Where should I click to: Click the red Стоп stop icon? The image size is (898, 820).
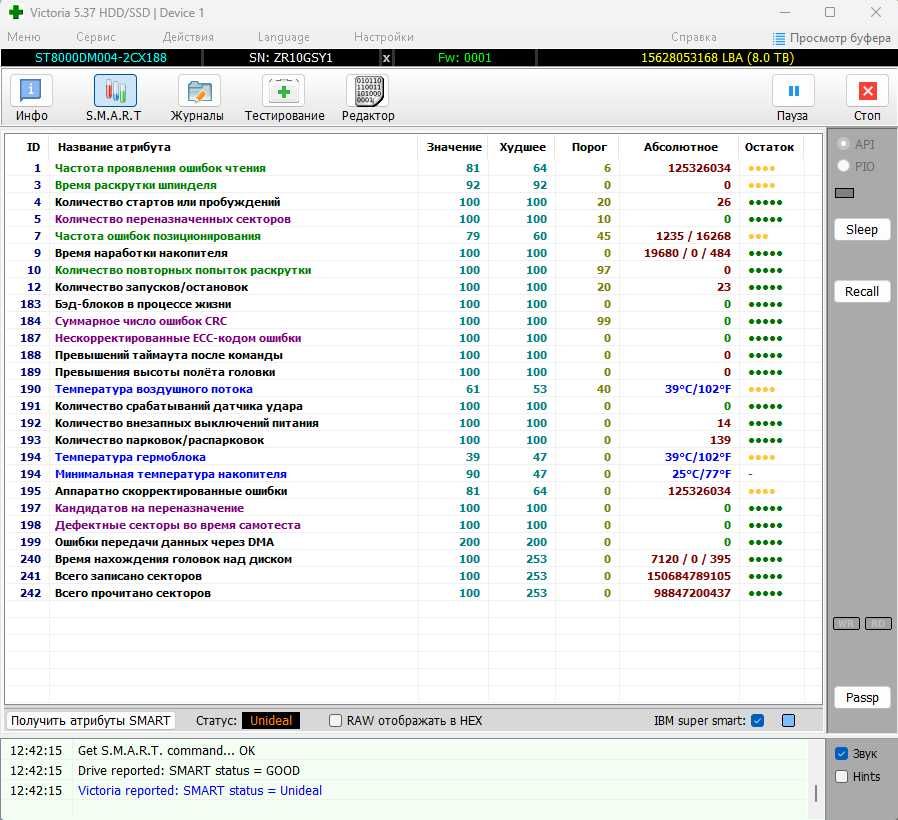[x=868, y=91]
